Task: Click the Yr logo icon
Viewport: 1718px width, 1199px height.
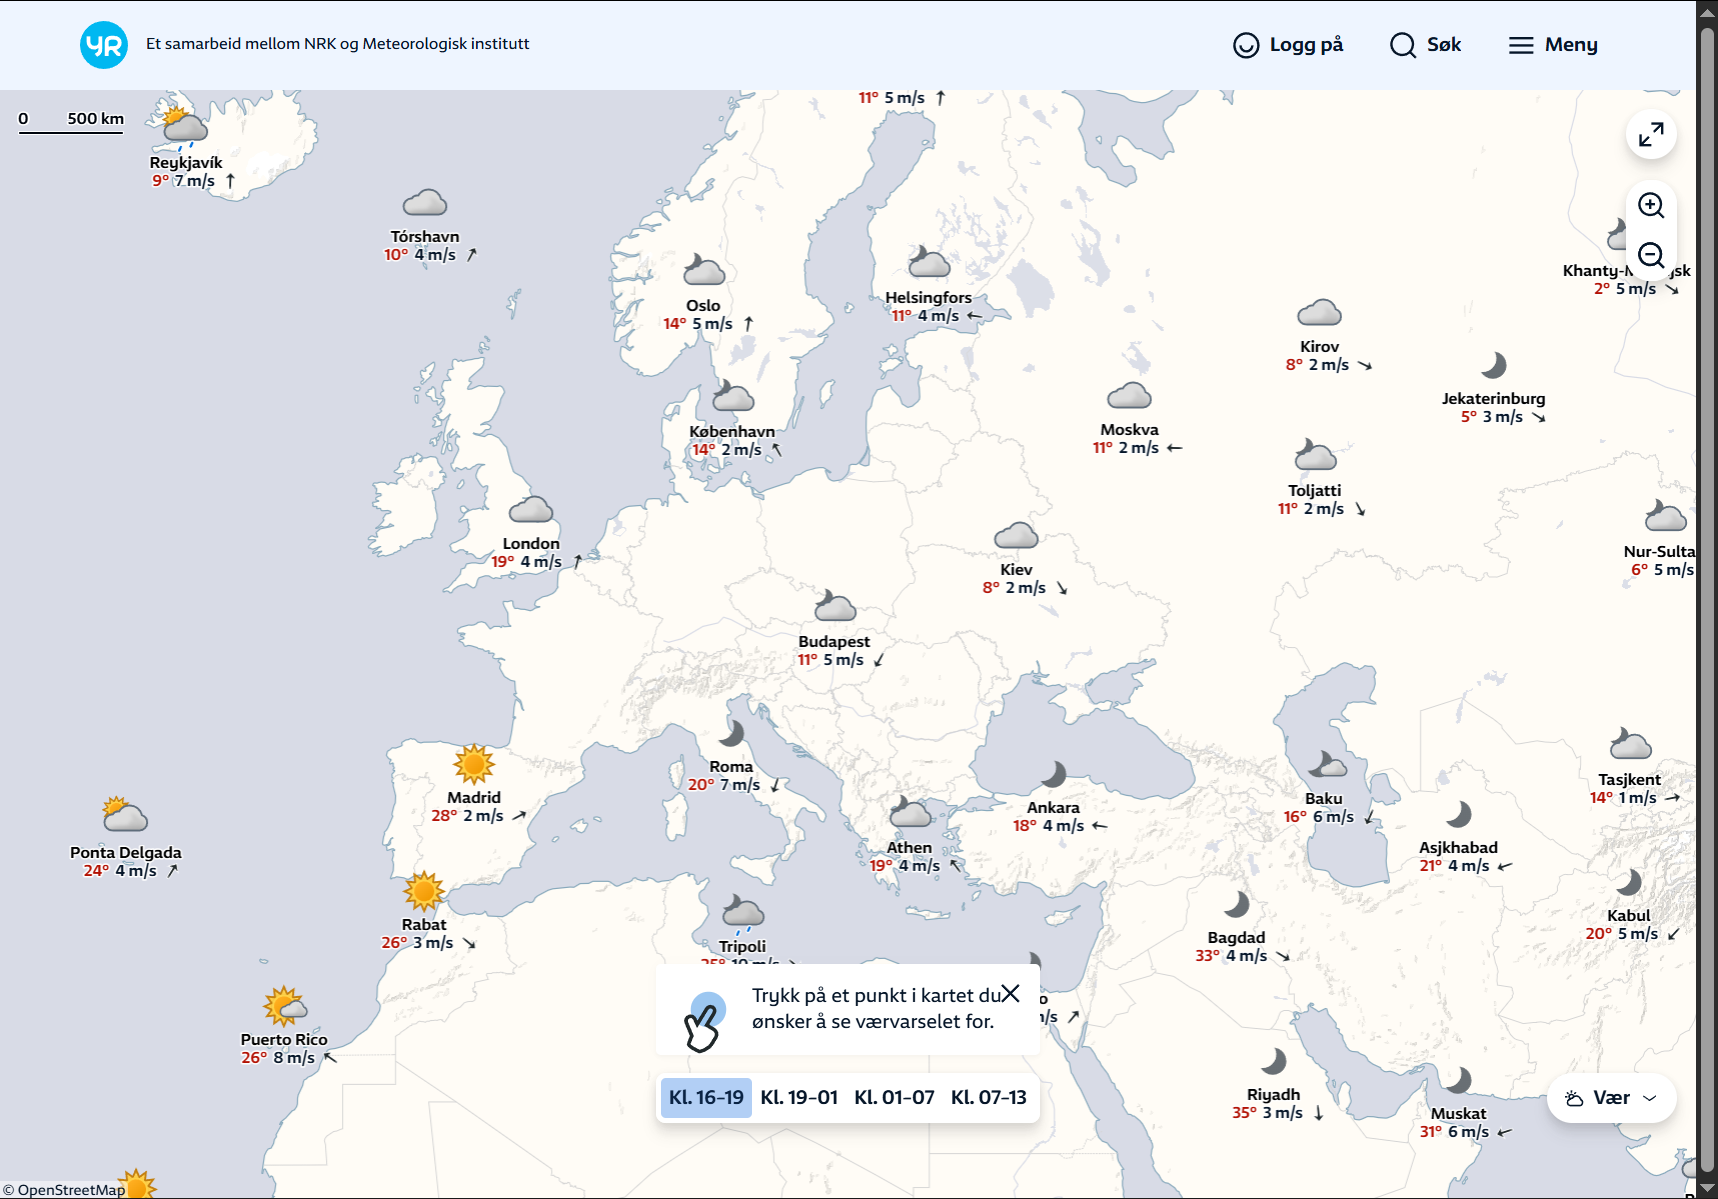Action: 104,45
